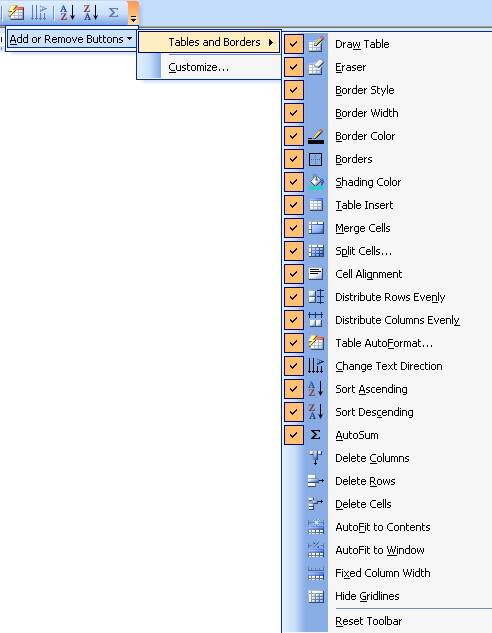Uncheck the Border Width checkbox
Screen dimensions: 492x633
pos(294,113)
